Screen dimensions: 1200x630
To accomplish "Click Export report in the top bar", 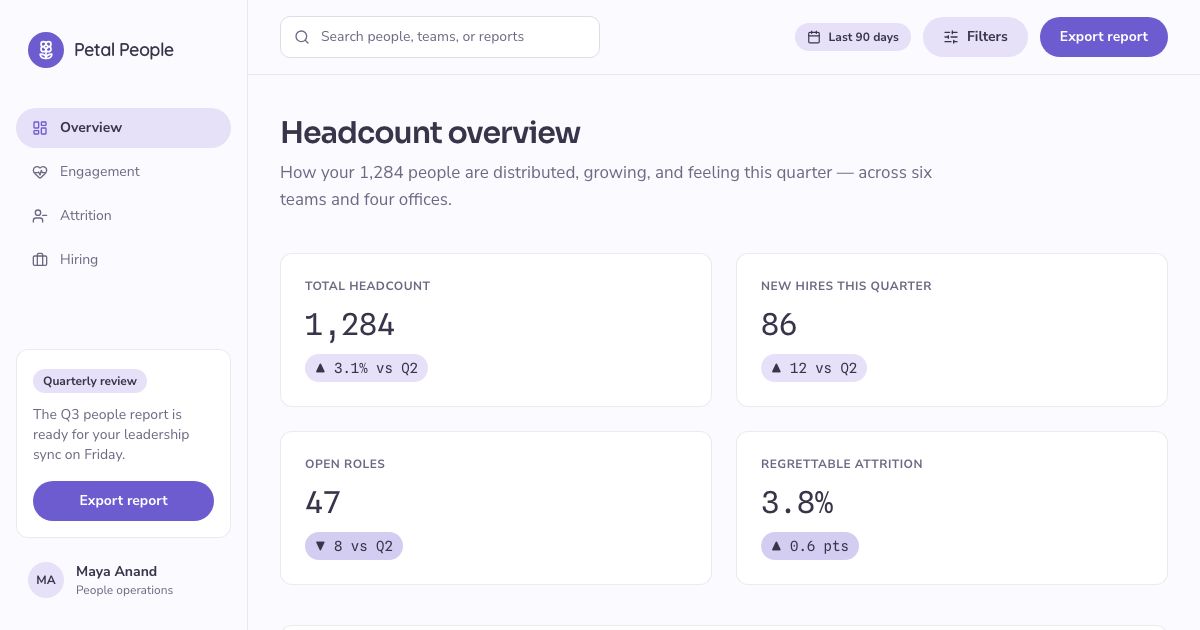I will point(1104,37).
